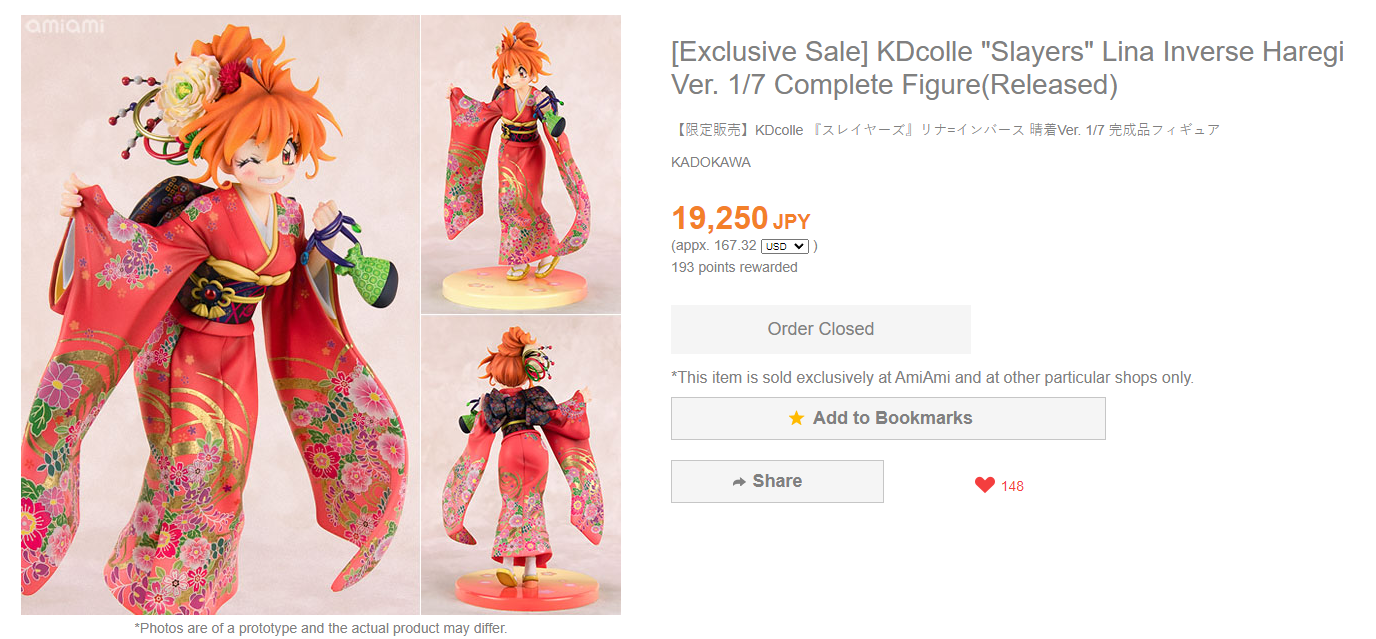The height and width of the screenshot is (639, 1376).
Task: Click the Japanese product name line
Action: click(x=945, y=130)
